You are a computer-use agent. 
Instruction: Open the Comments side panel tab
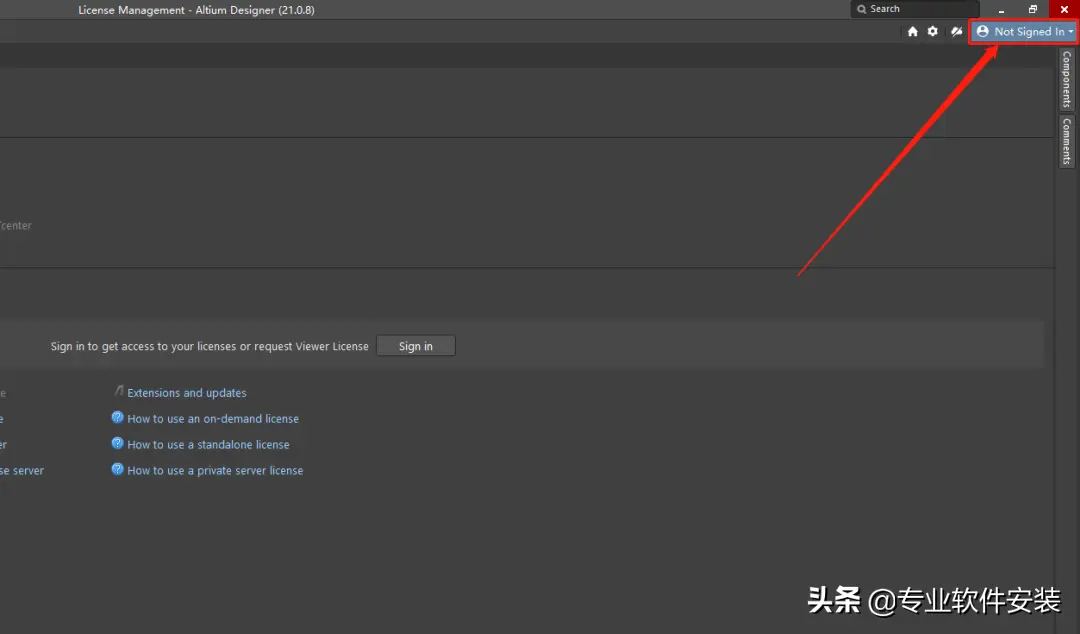(1066, 141)
